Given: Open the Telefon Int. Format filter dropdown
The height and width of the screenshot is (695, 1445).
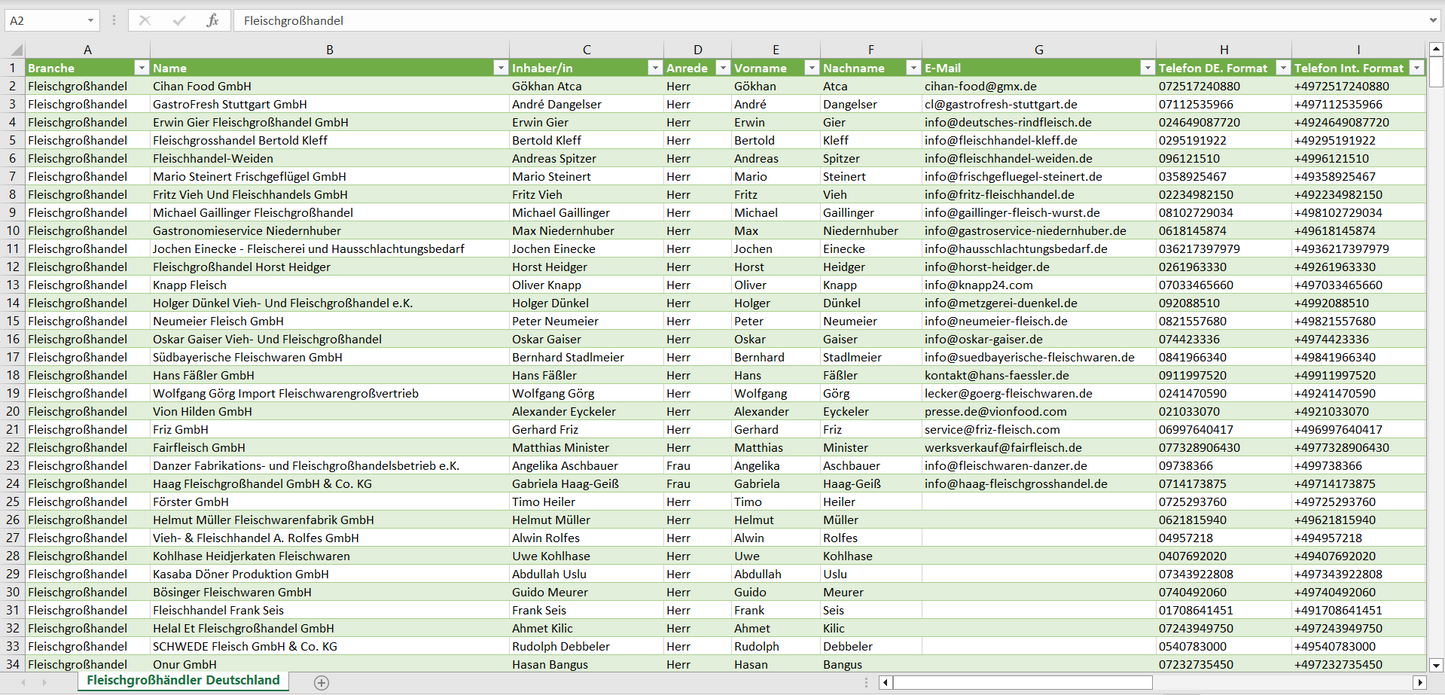Looking at the screenshot, I should pyautogui.click(x=1416, y=68).
